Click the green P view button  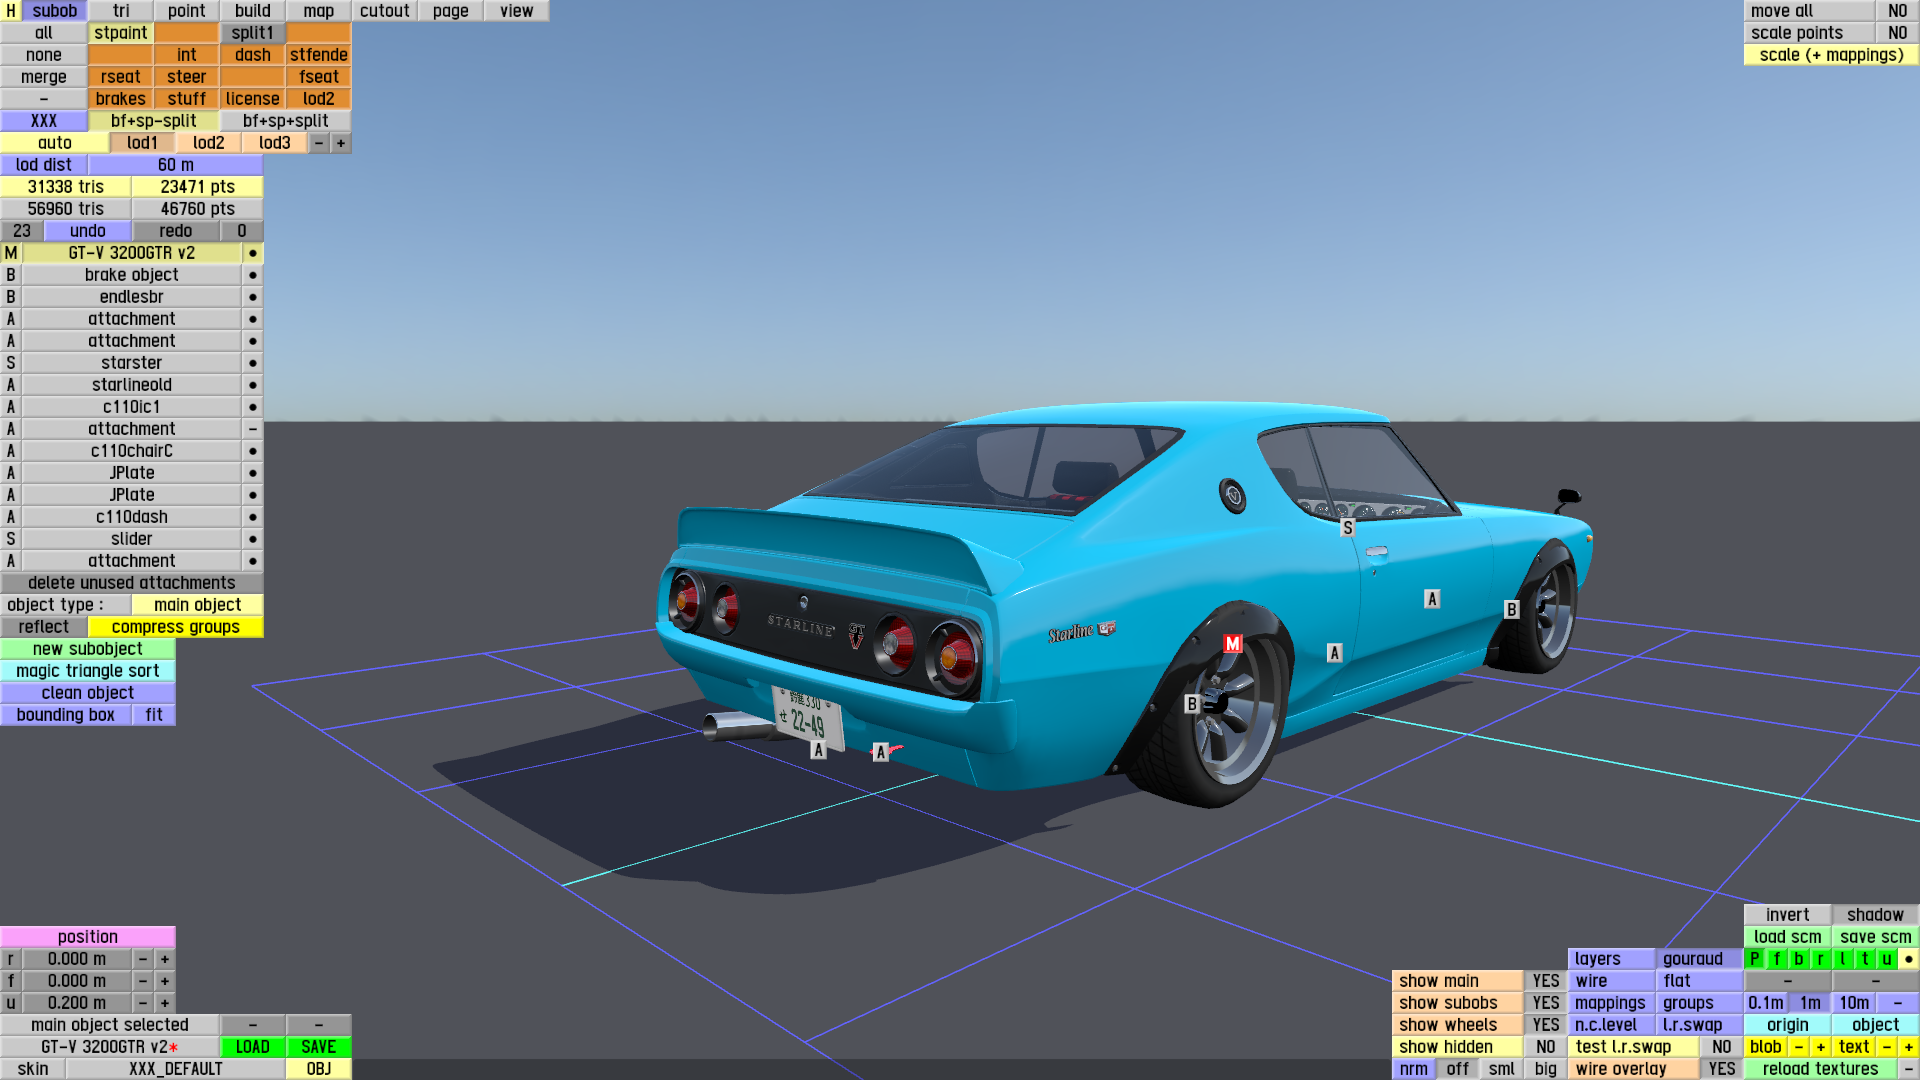[1755, 959]
